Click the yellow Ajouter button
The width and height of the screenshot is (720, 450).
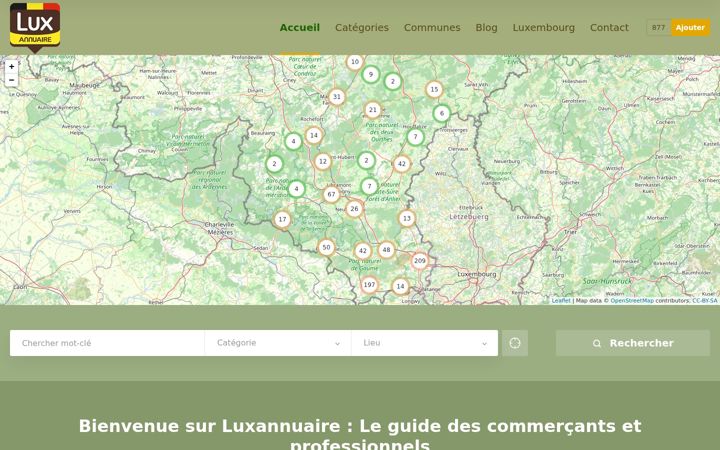690,28
